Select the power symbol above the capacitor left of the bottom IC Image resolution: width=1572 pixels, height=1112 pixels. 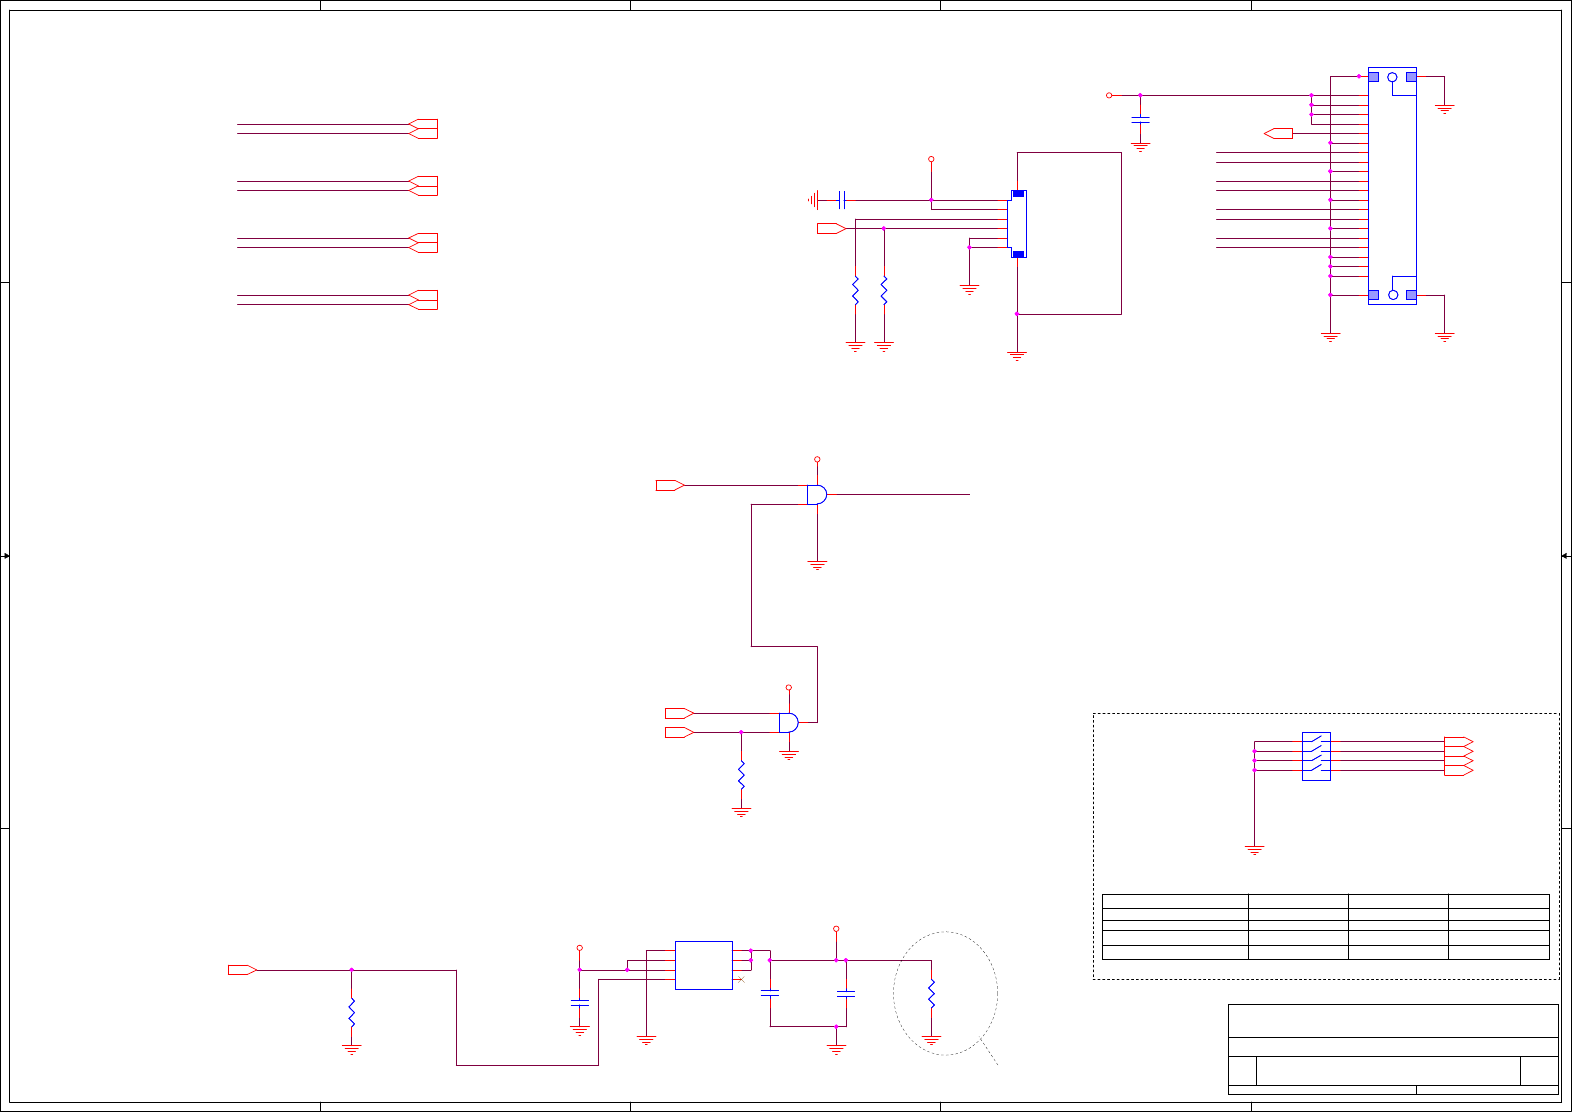pos(579,948)
